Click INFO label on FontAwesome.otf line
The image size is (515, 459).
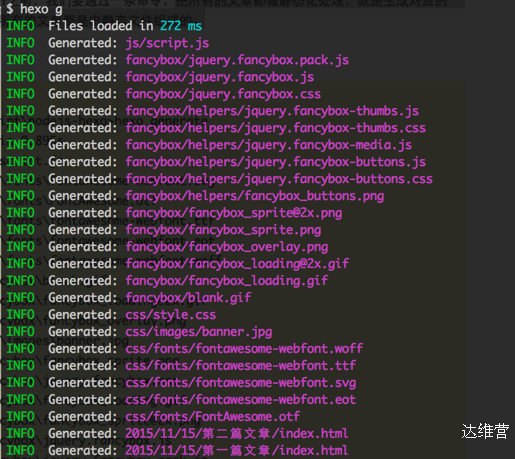pos(20,417)
